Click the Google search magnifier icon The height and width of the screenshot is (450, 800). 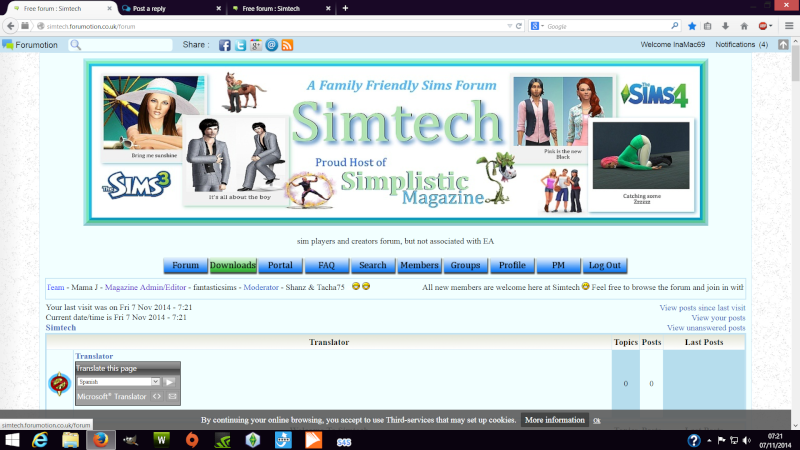674,26
